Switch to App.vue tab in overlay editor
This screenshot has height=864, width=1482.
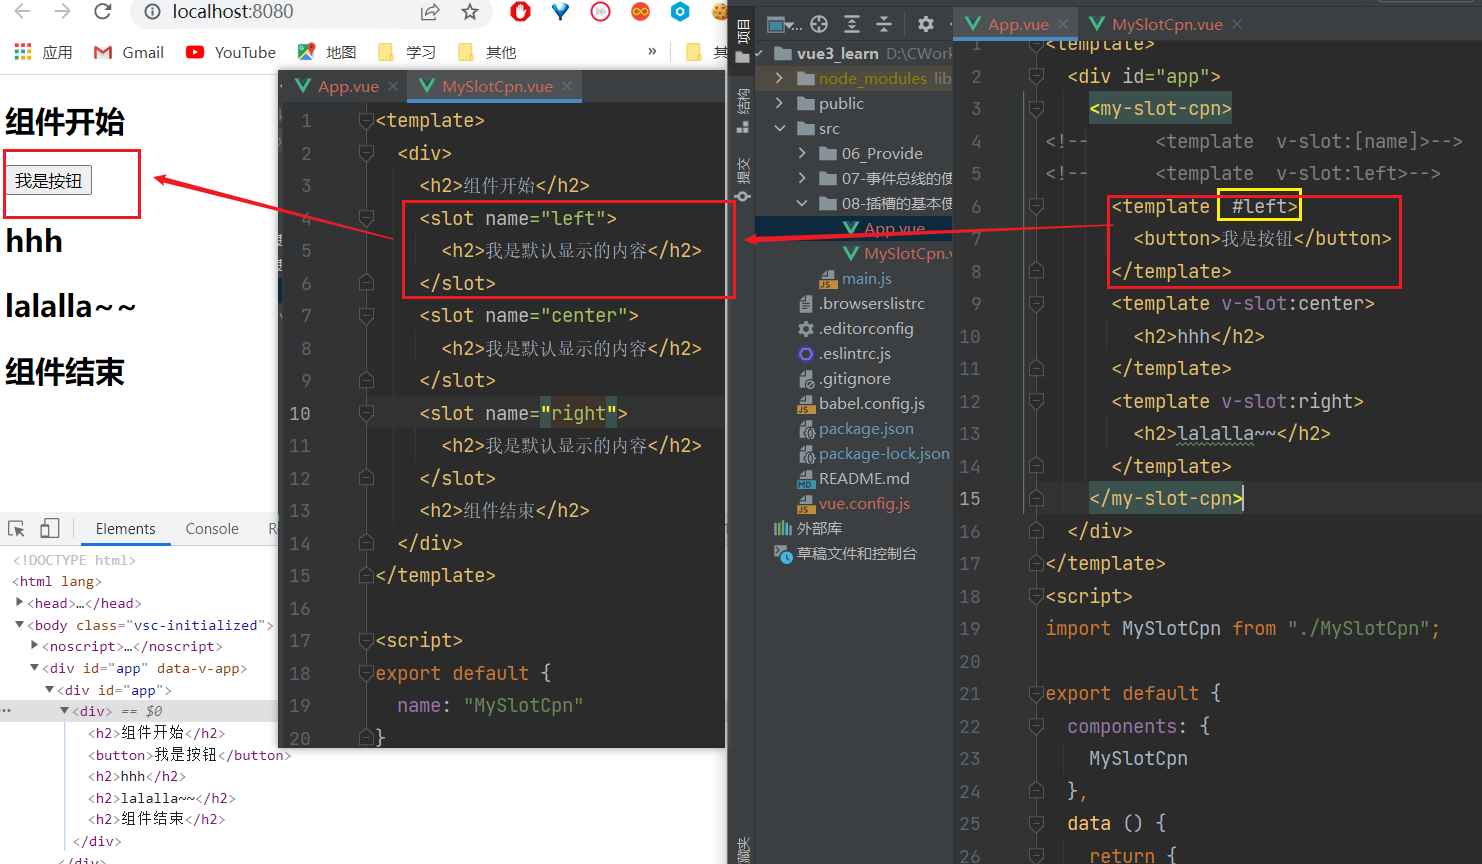(x=348, y=87)
